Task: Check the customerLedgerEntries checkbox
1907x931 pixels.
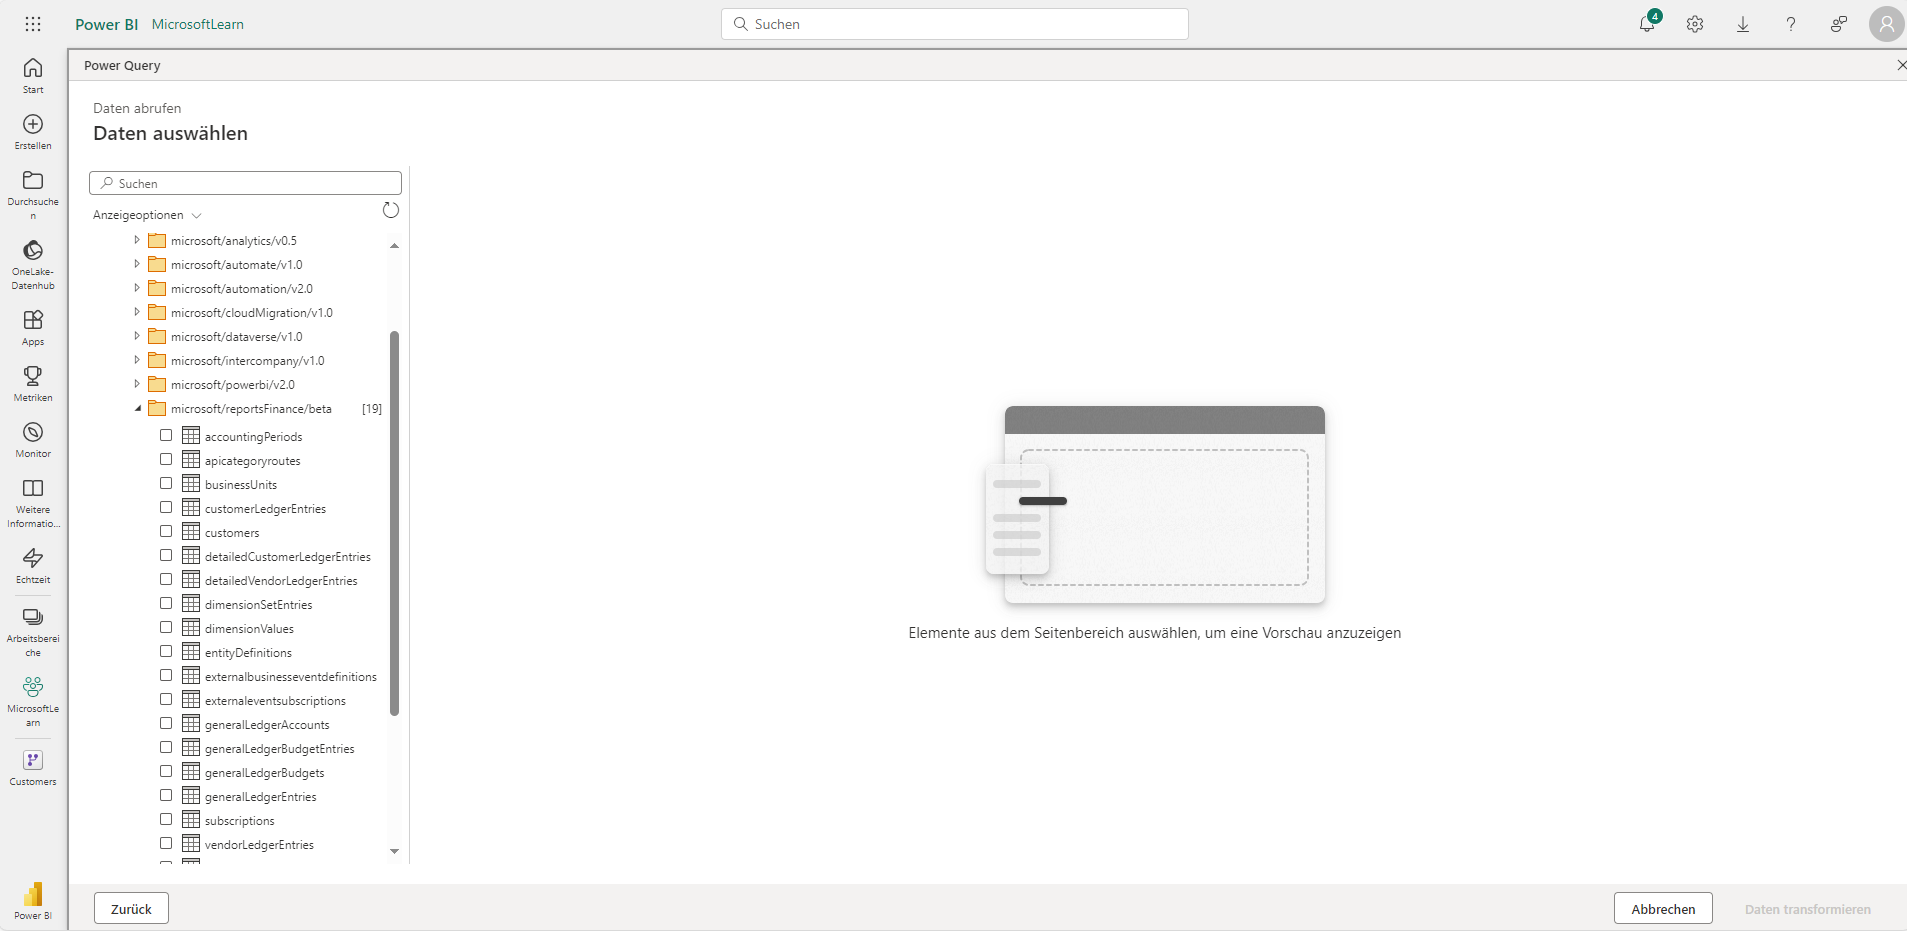Action: (x=166, y=507)
